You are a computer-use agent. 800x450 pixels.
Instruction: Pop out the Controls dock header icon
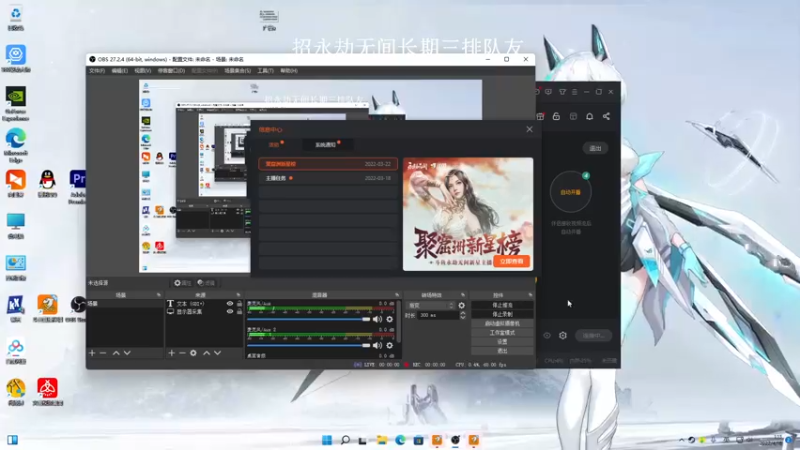coord(530,295)
